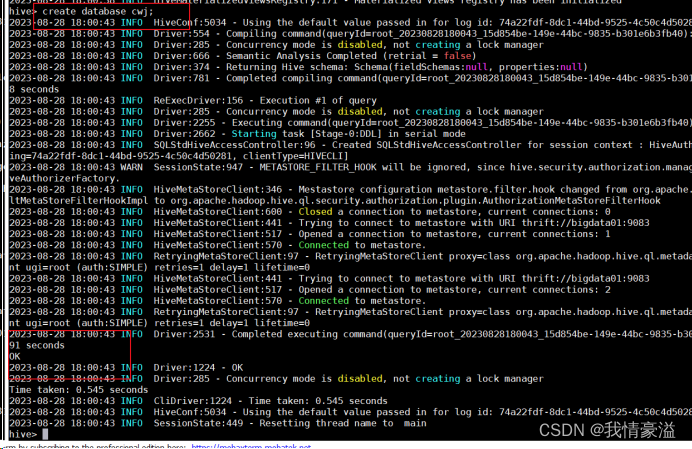The height and width of the screenshot is (449, 692).
Task: Click the 'current connections: 1' log line
Action: coord(310,234)
